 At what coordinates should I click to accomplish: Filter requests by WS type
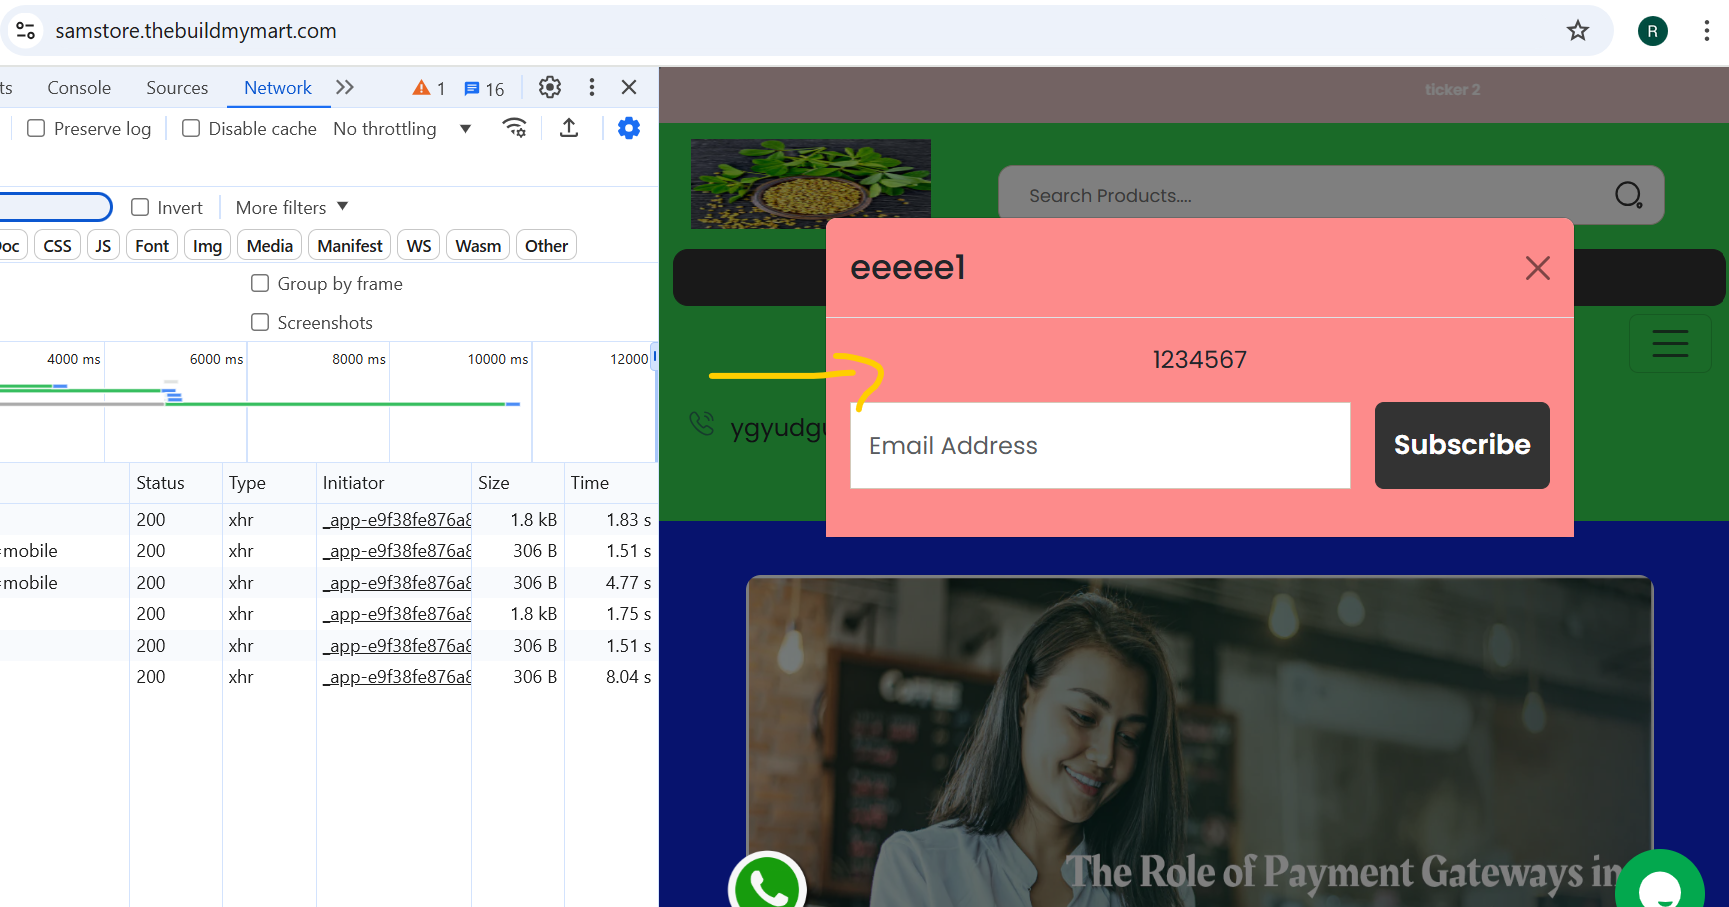(x=419, y=245)
